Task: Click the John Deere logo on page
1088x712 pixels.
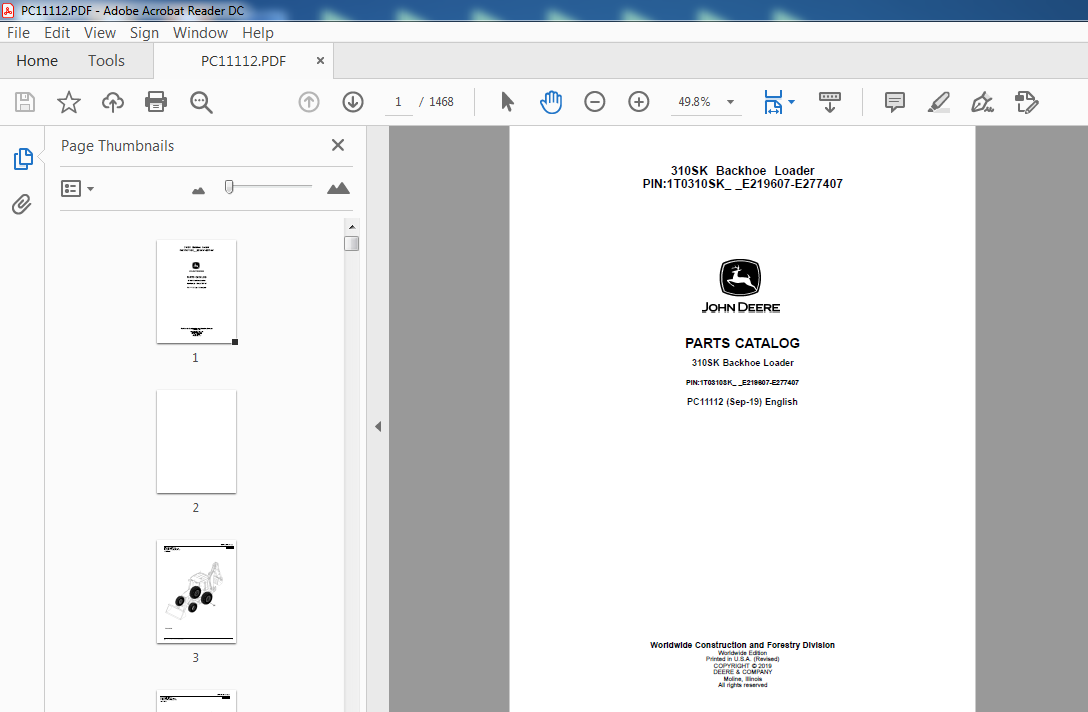Action: pyautogui.click(x=740, y=286)
